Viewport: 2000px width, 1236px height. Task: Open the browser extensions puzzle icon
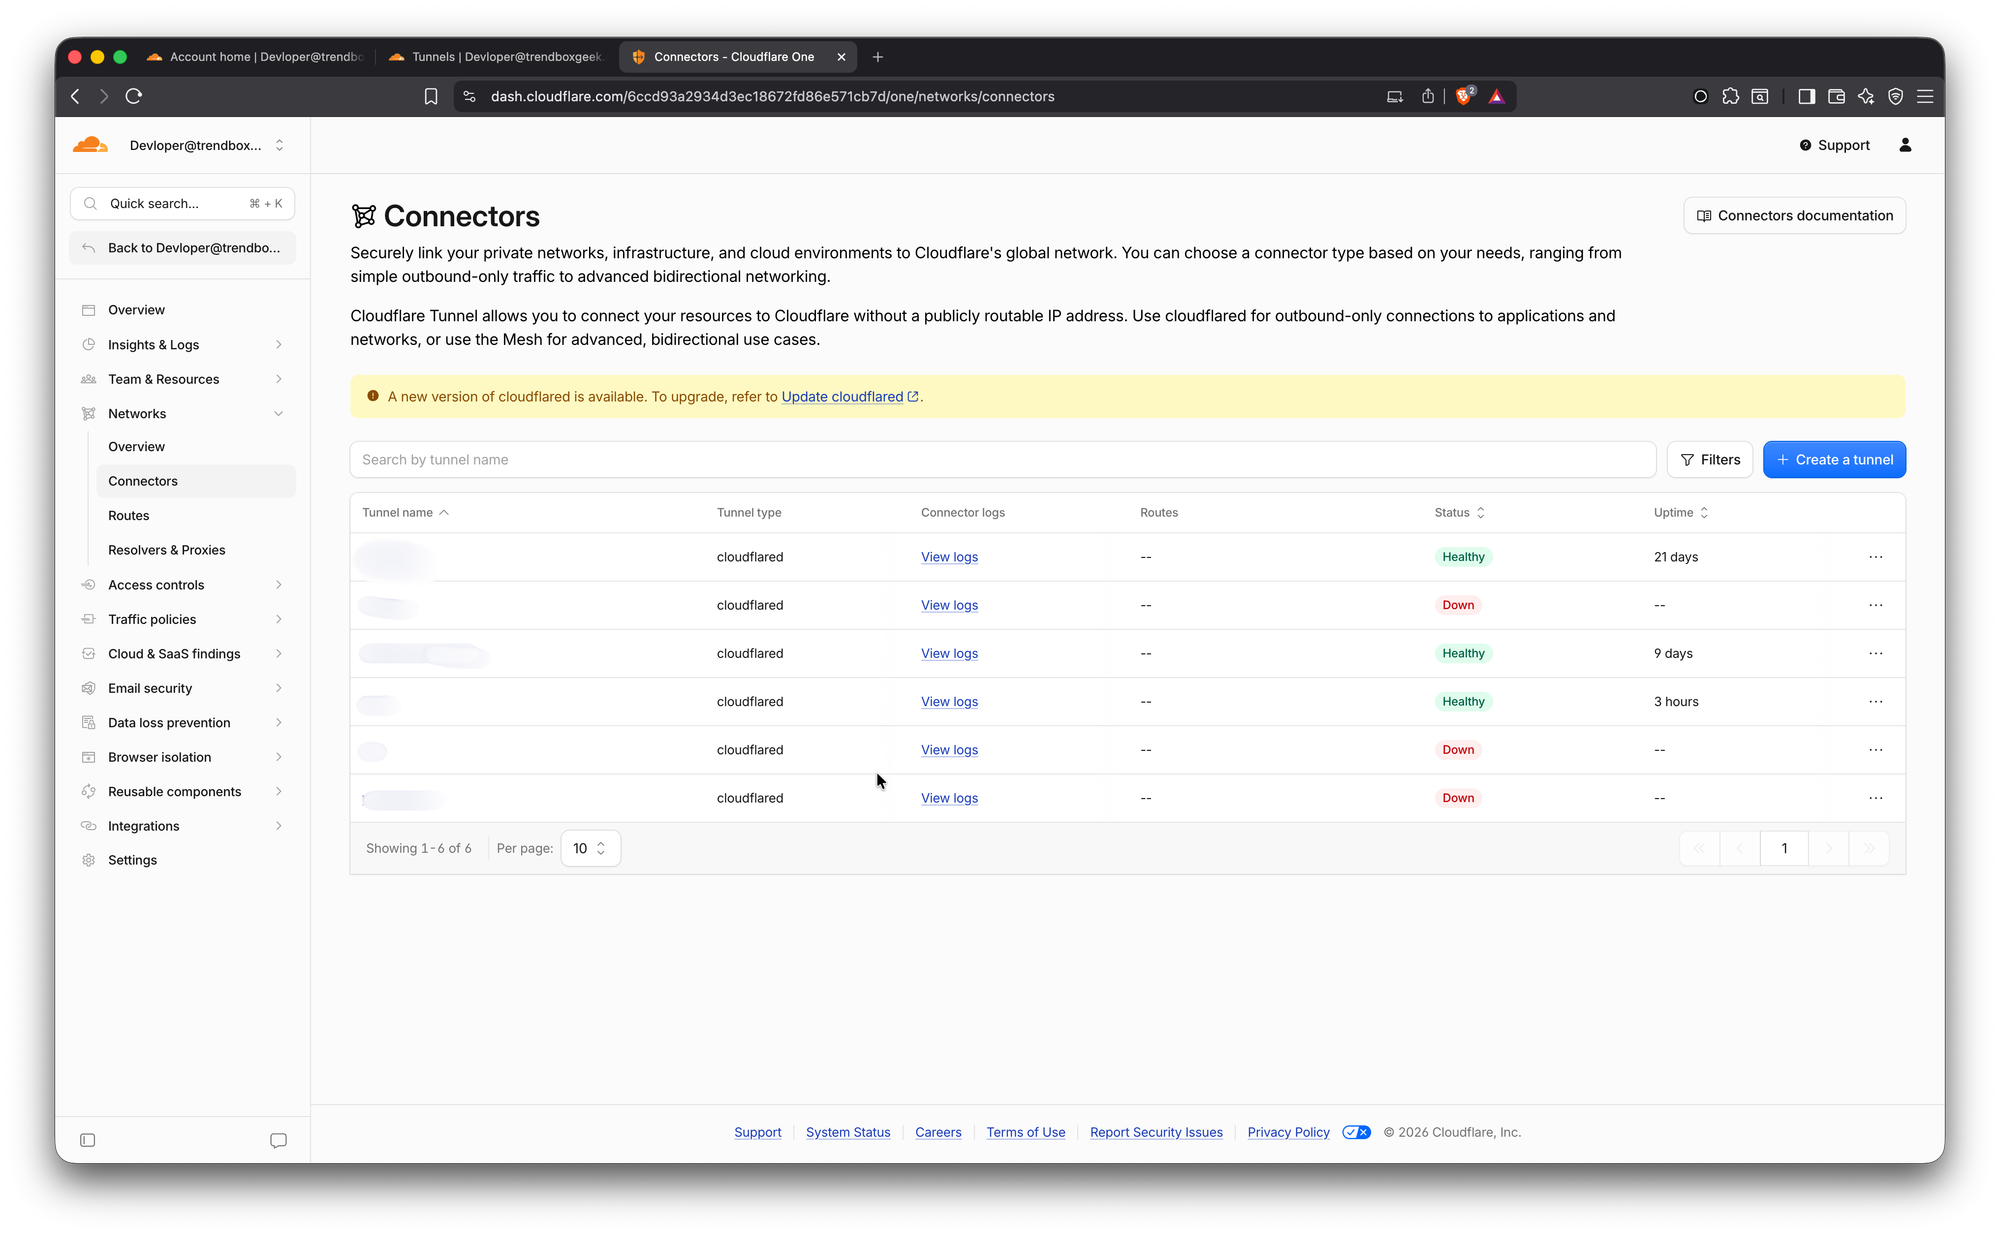[x=1731, y=96]
